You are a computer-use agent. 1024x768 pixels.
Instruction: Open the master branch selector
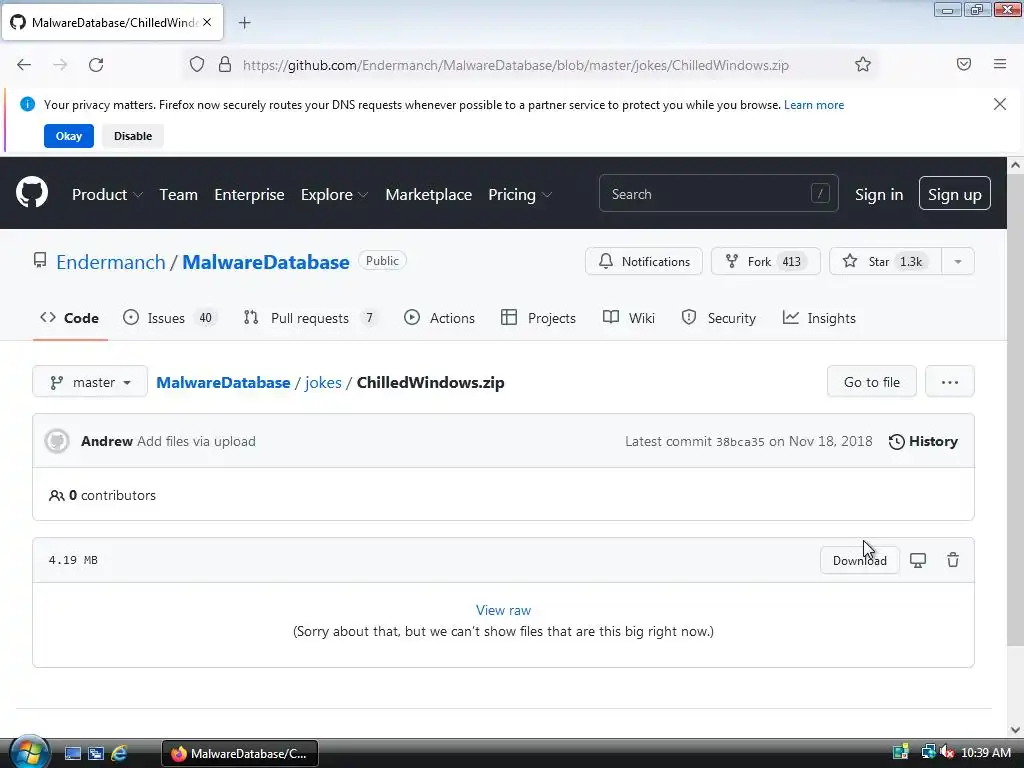point(90,382)
